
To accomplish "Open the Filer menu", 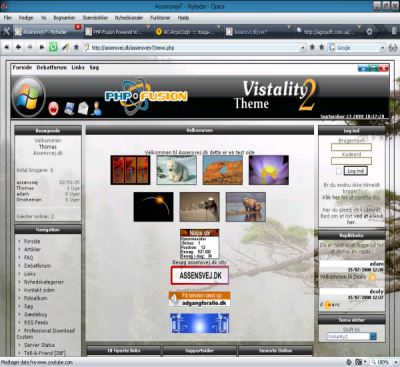I will [x=7, y=18].
